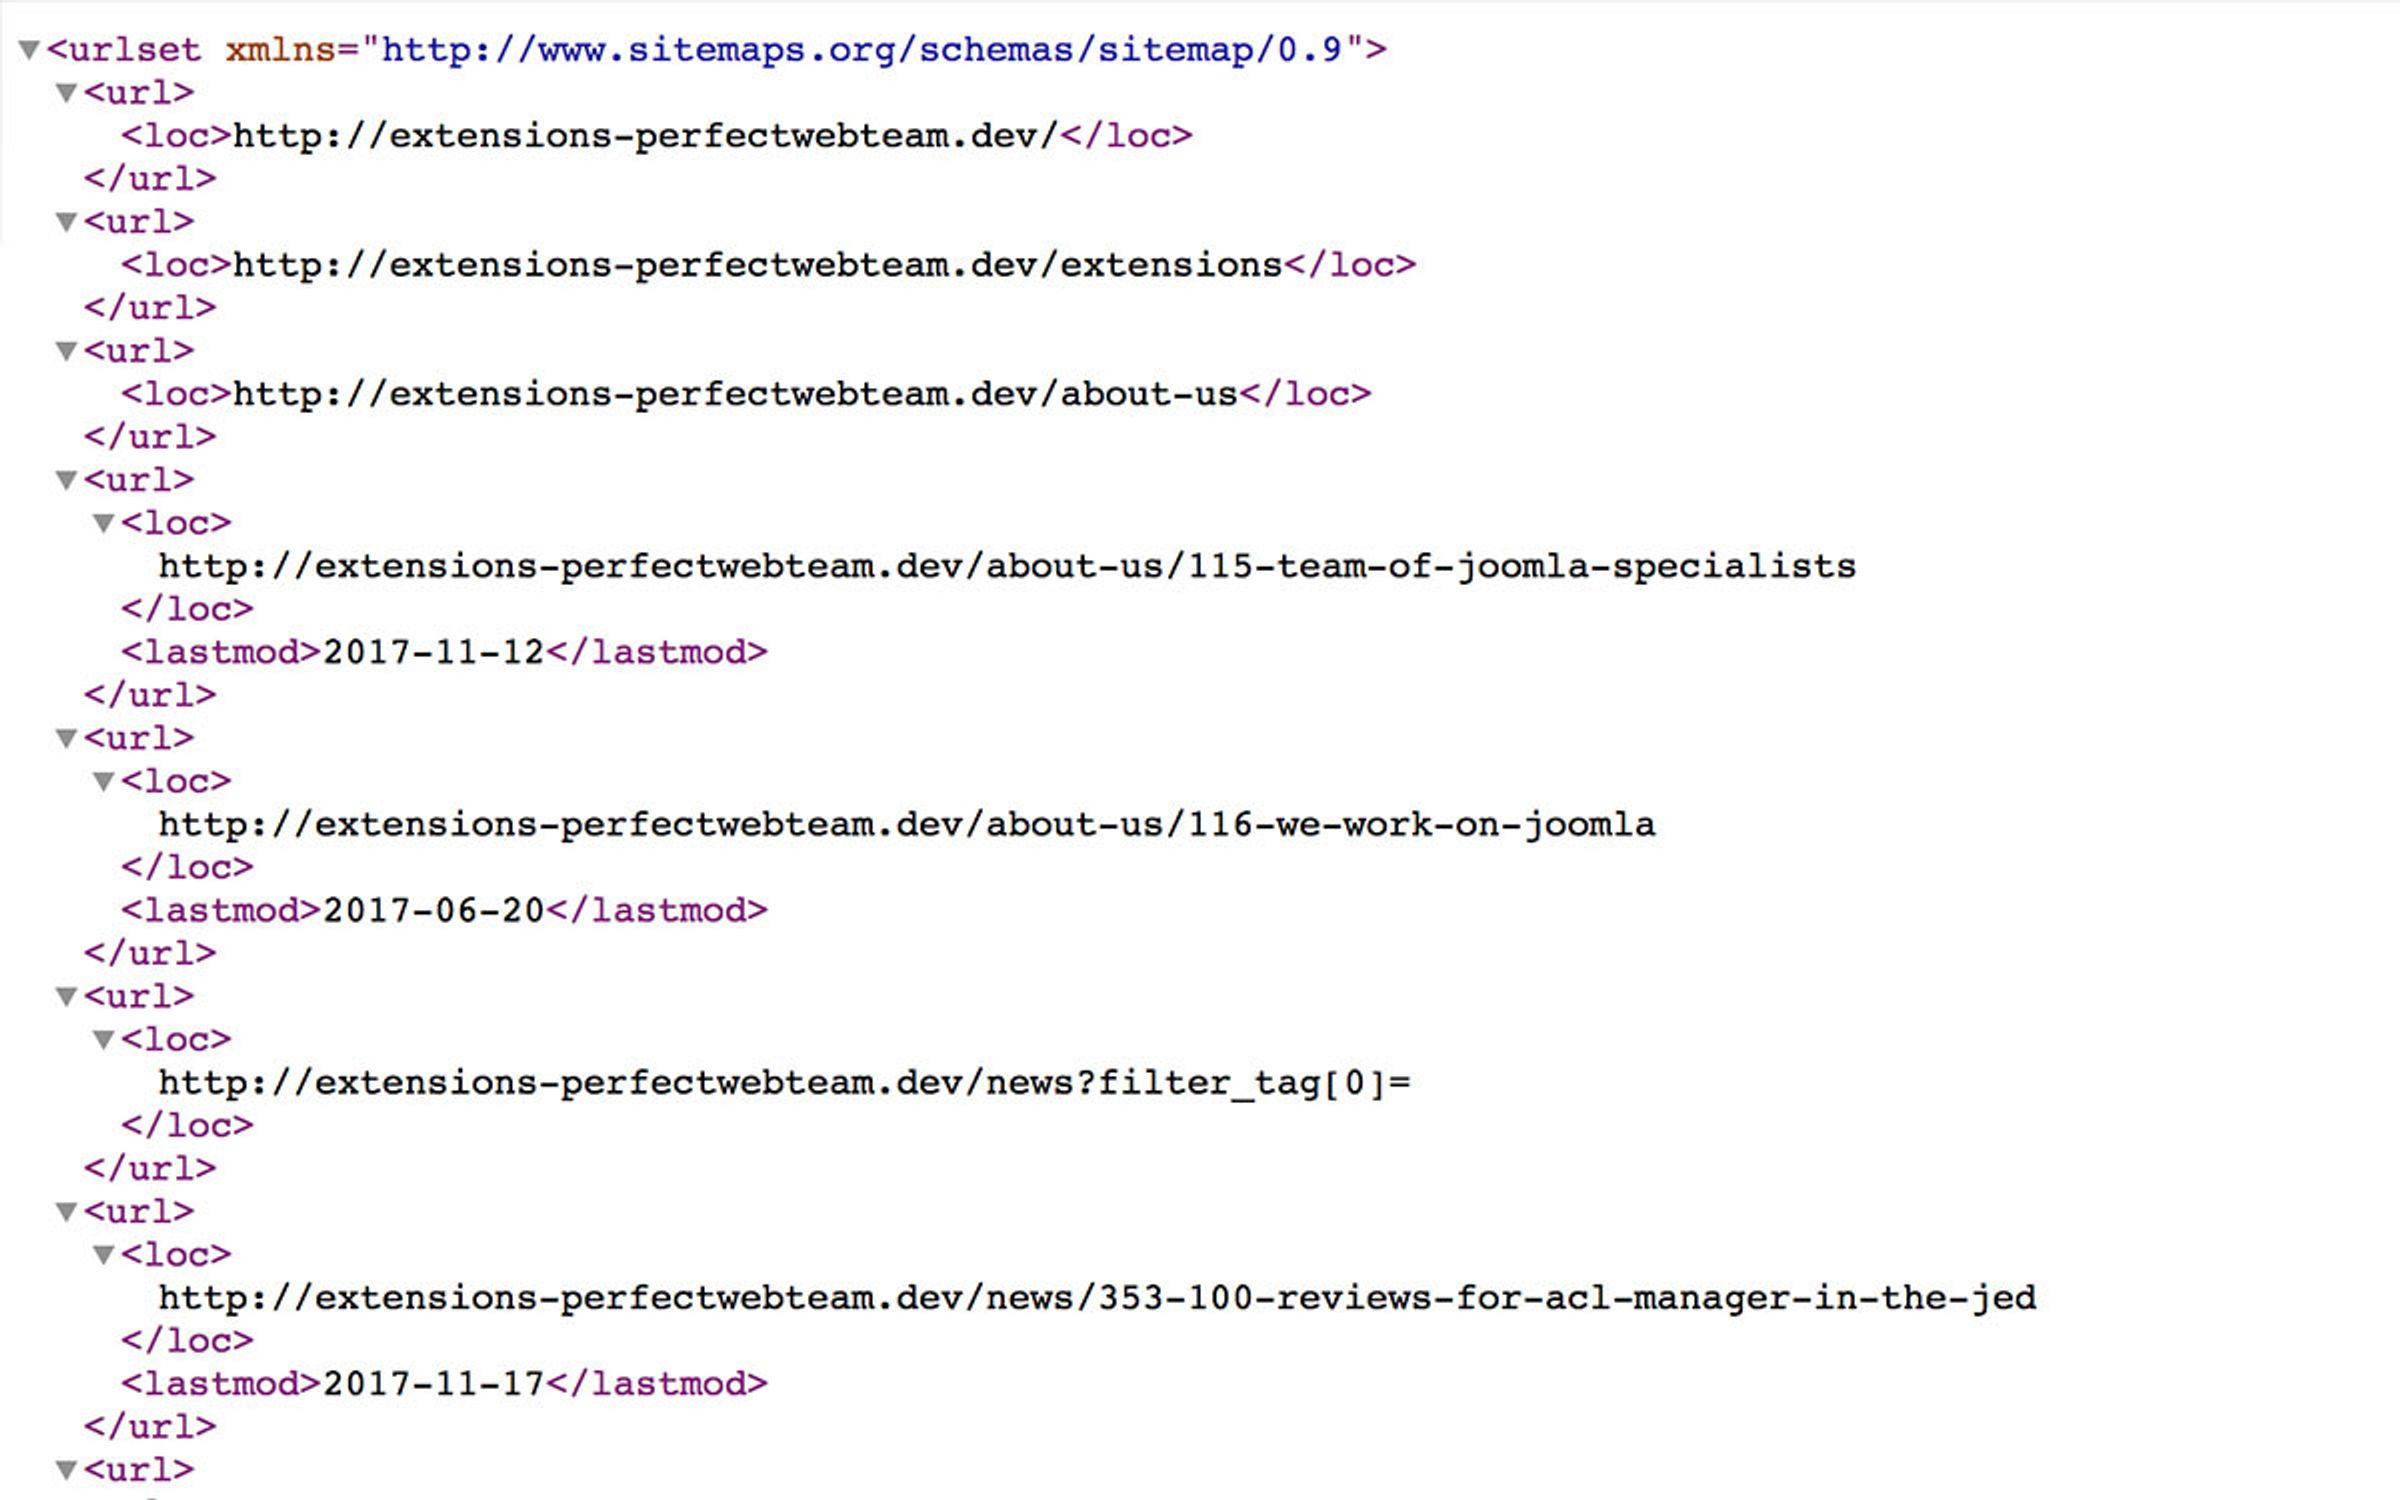Viewport: 2400px width, 1500px height.
Task: Collapse url node for news filter_tag entry
Action: click(x=67, y=996)
